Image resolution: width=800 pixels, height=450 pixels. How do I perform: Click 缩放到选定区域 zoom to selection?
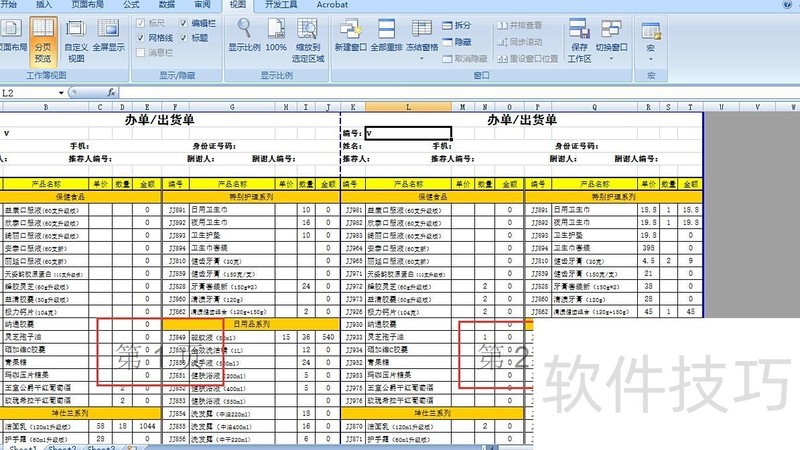308,41
